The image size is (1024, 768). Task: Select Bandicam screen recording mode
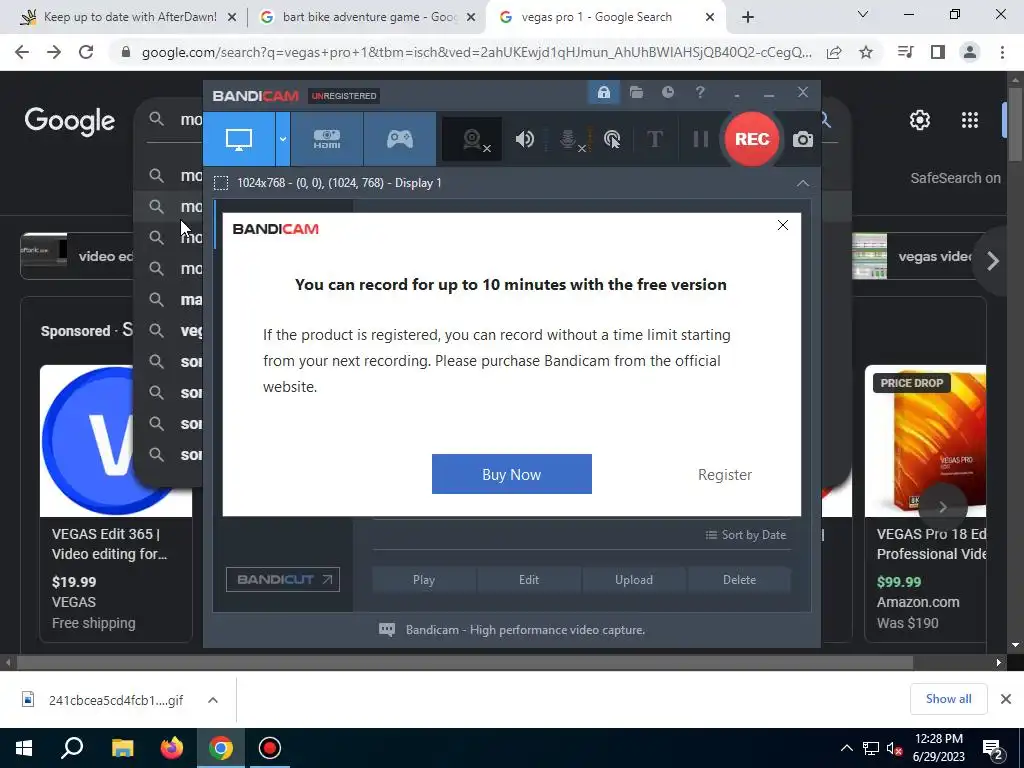239,139
